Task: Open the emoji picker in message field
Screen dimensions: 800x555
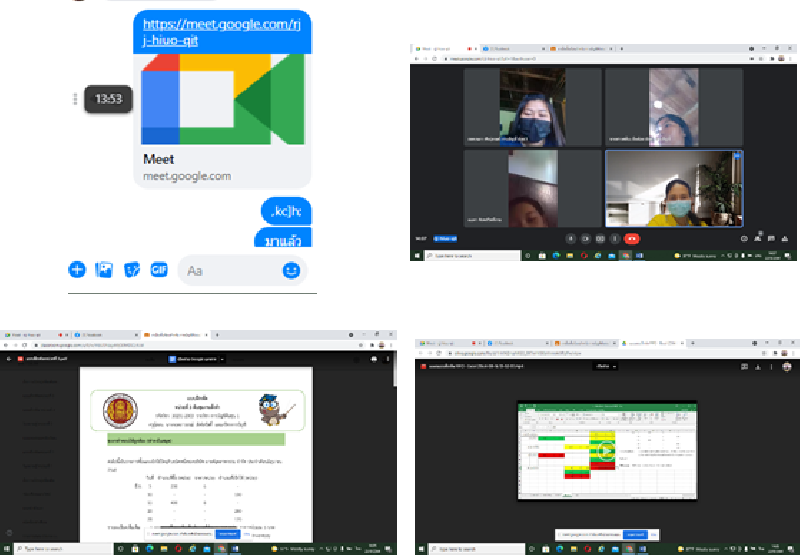Action: 291,270
